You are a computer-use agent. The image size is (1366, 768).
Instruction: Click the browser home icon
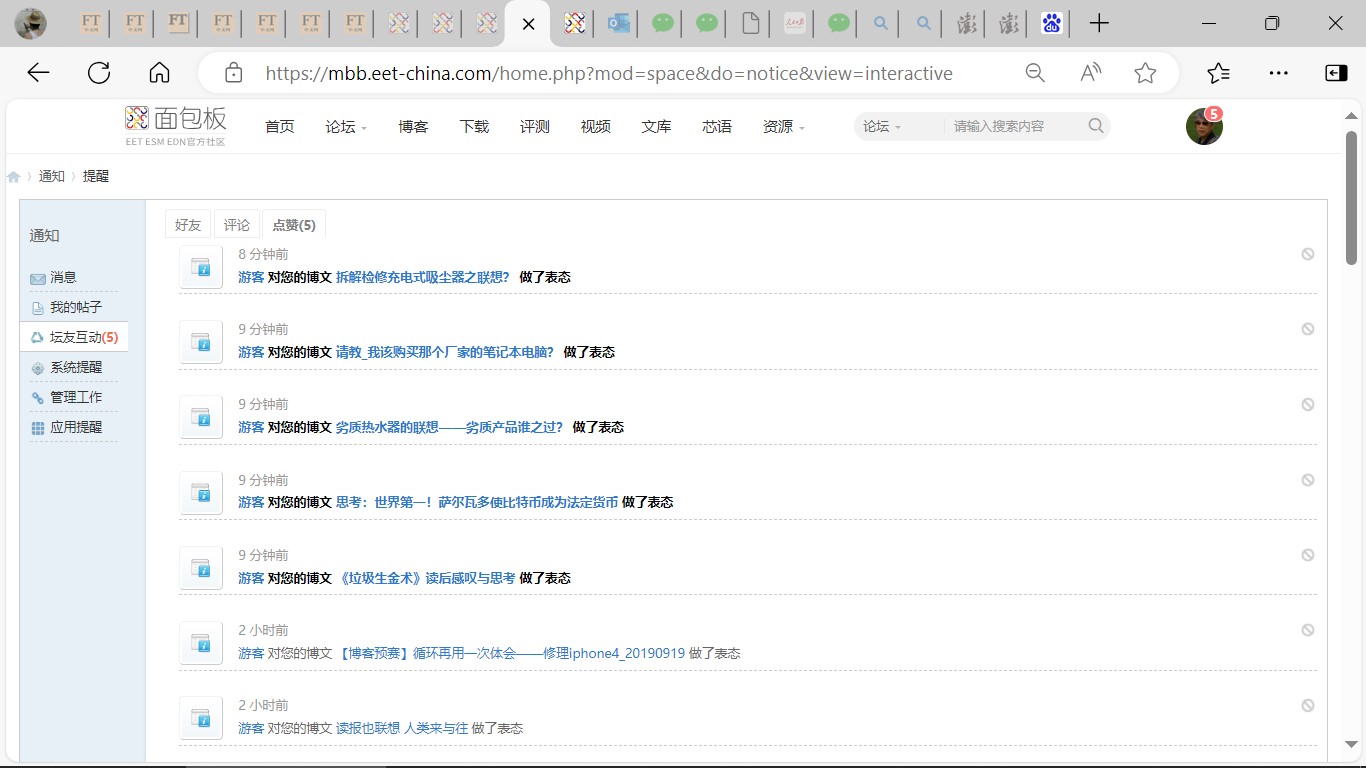click(x=159, y=73)
